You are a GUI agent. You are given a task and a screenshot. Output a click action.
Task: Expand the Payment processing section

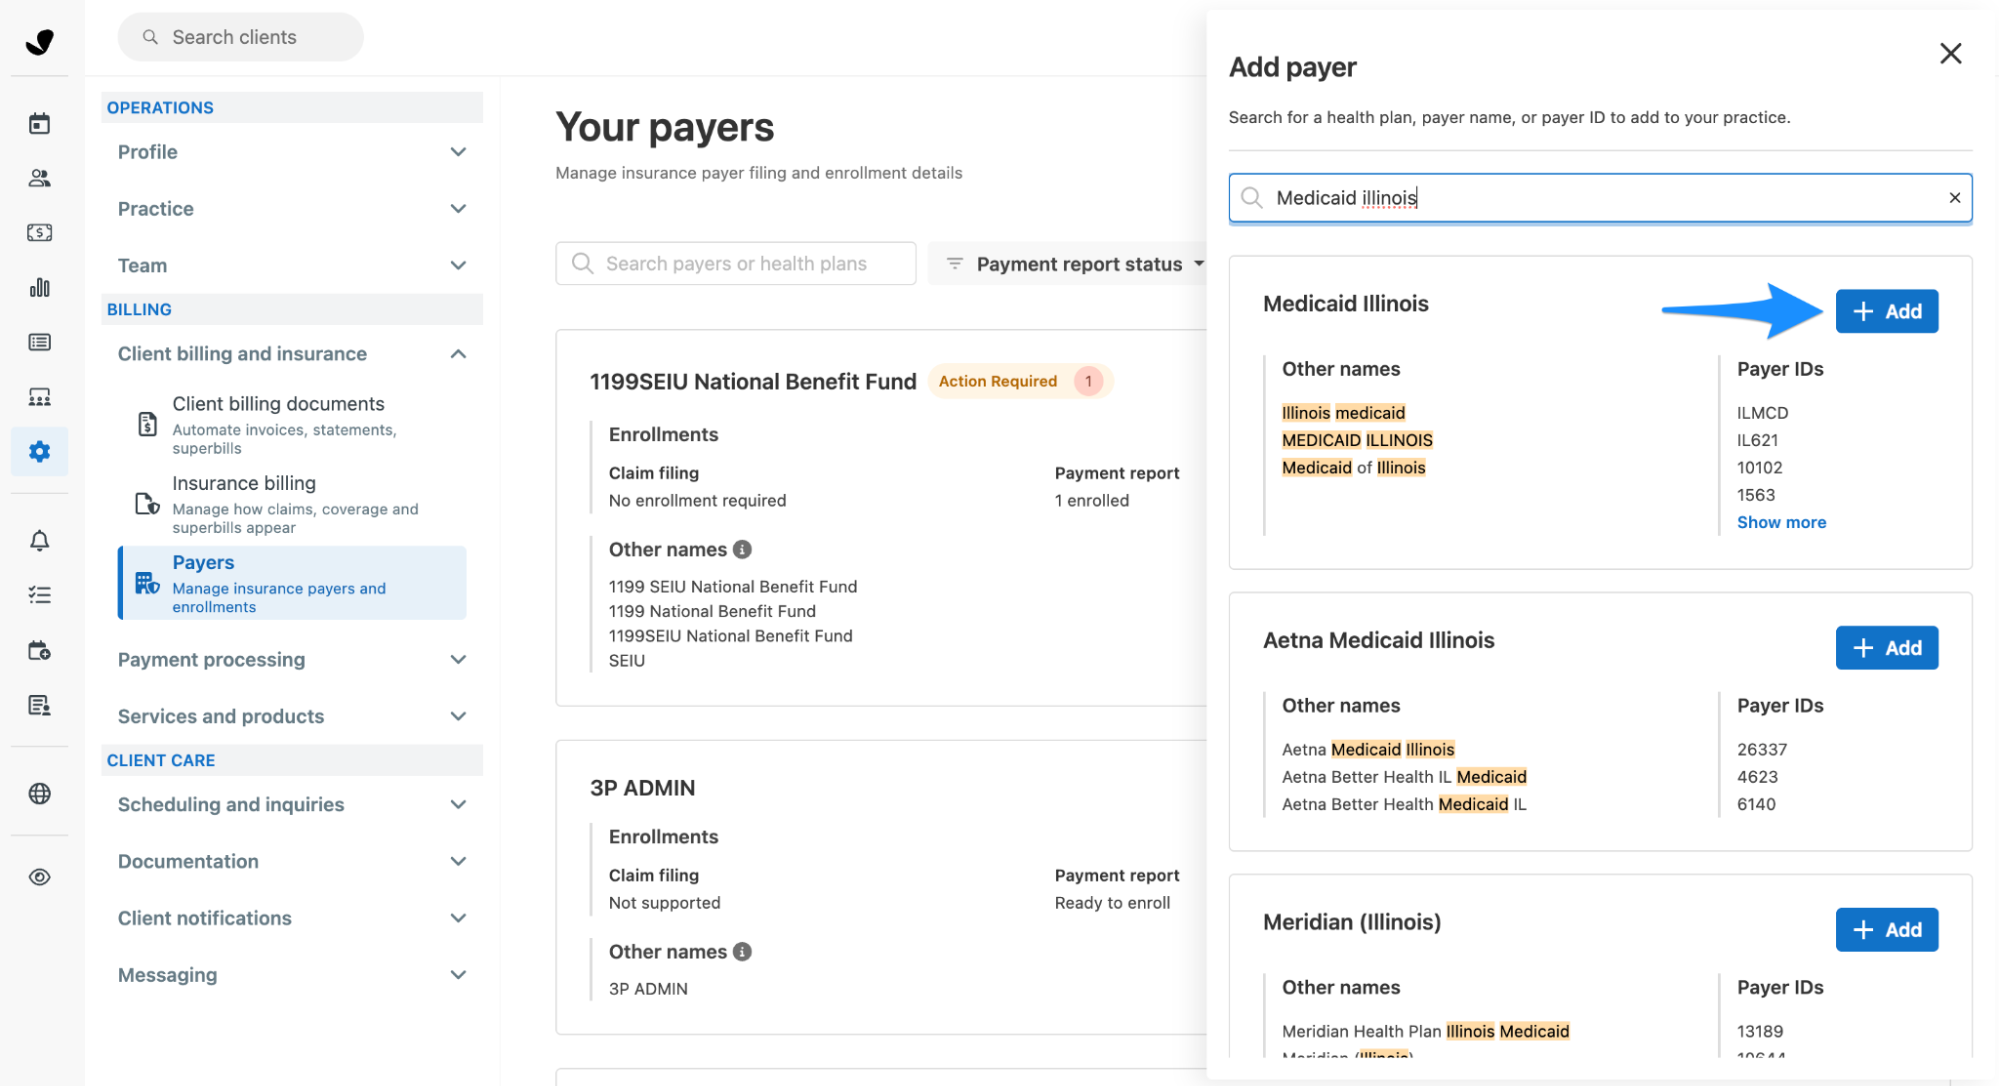292,660
